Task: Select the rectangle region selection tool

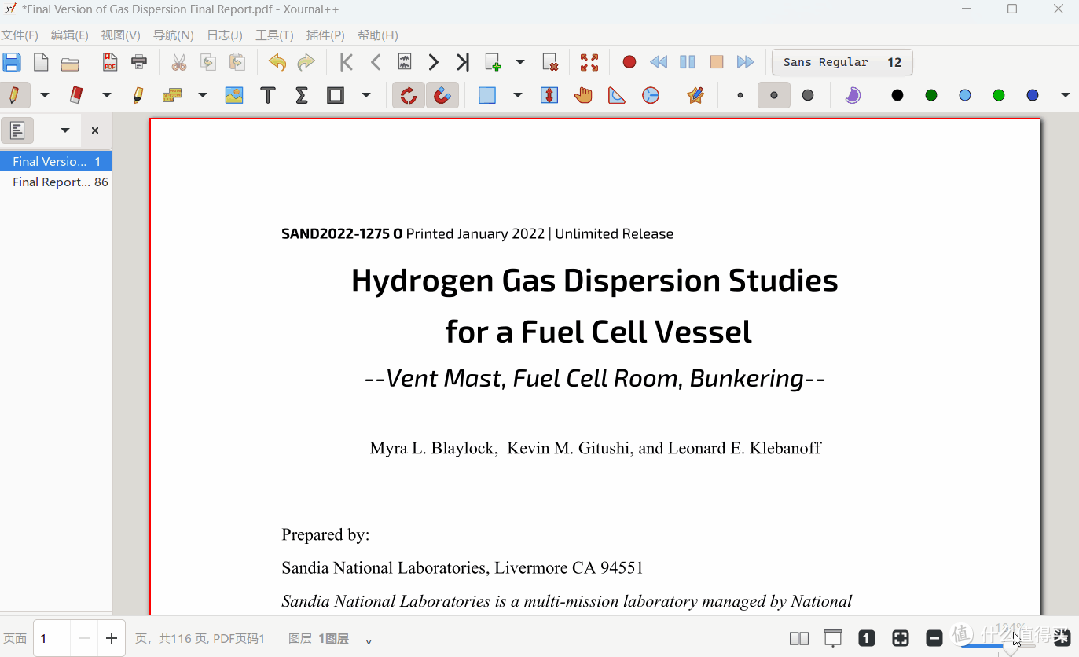Action: pyautogui.click(x=487, y=95)
